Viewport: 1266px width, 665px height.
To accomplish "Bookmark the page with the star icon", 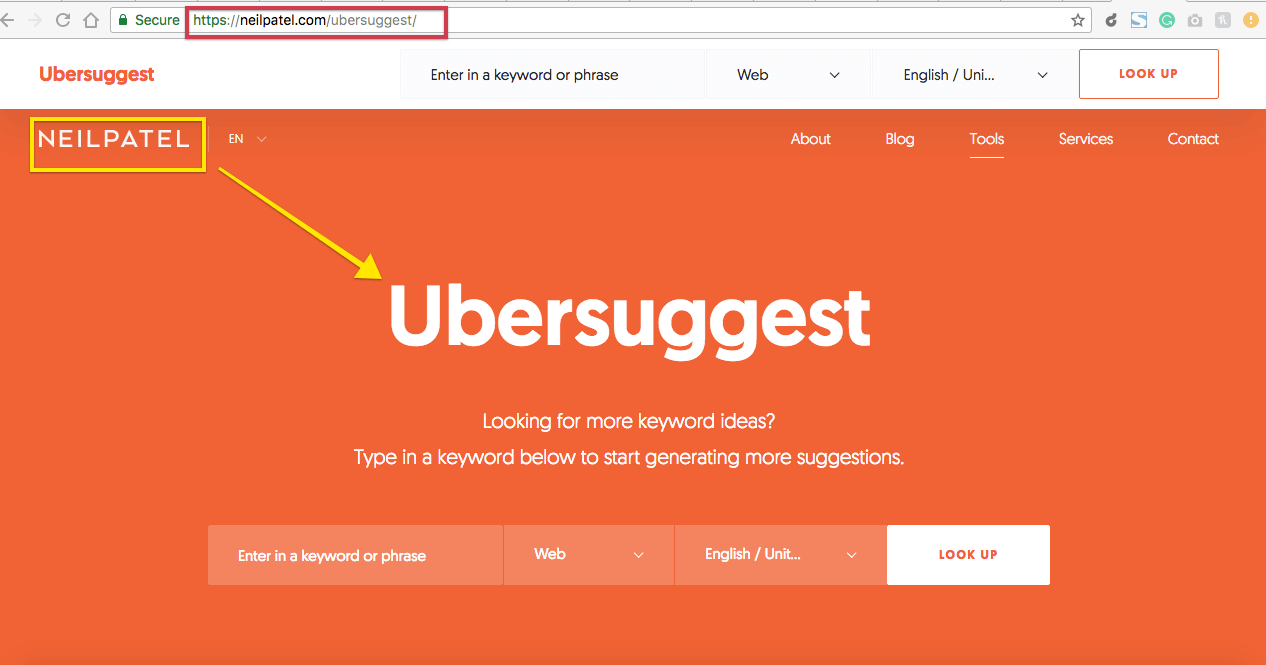I will coord(1078,20).
